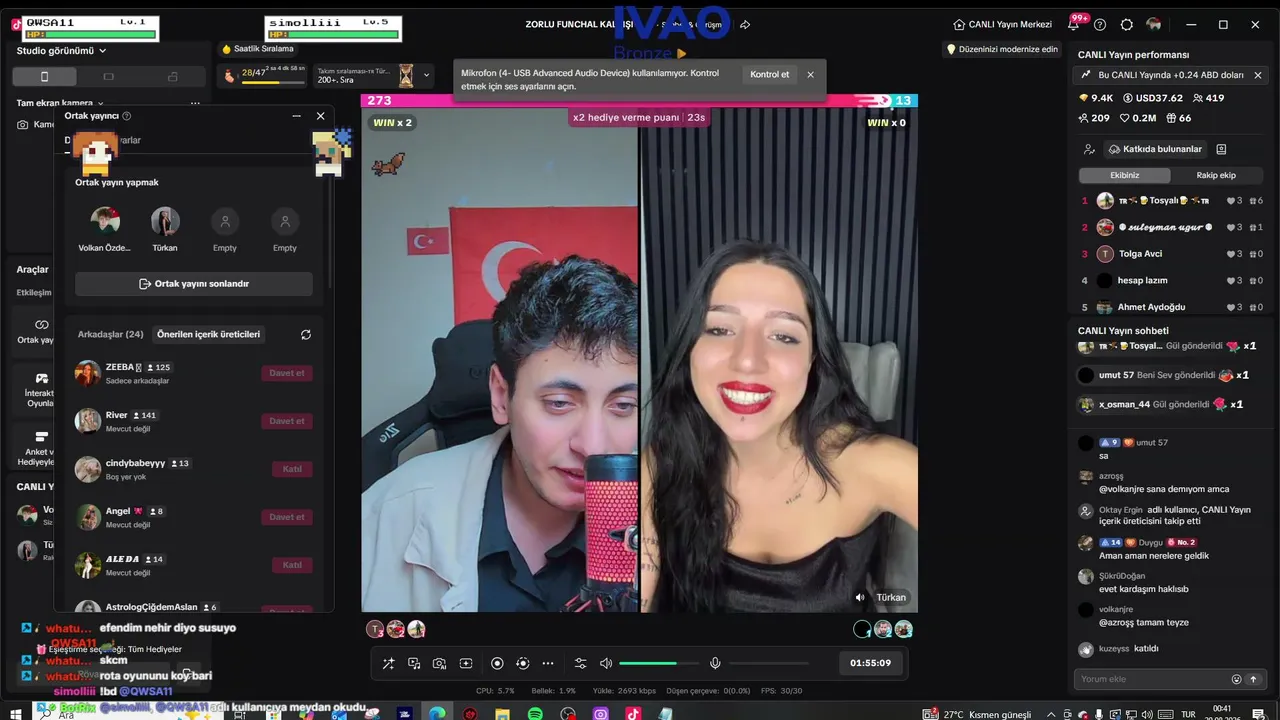The height and width of the screenshot is (720, 1280).
Task: Switch to landscape layout
Action: click(108, 77)
